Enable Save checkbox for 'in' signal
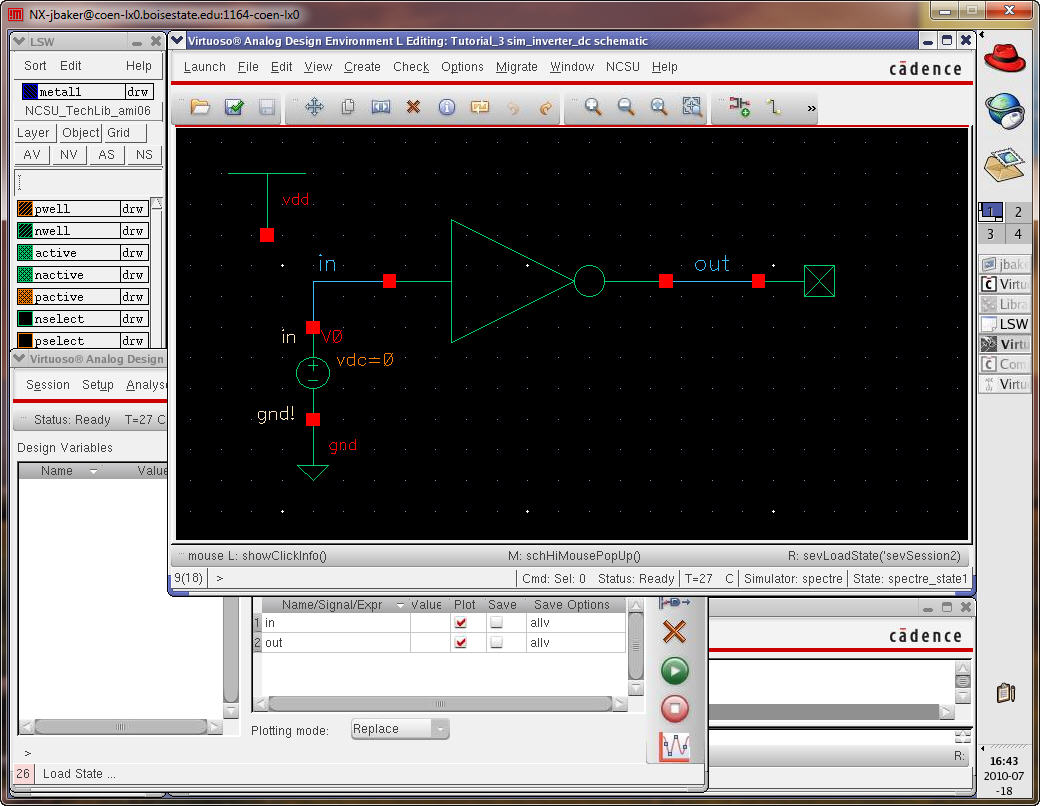 pos(497,623)
